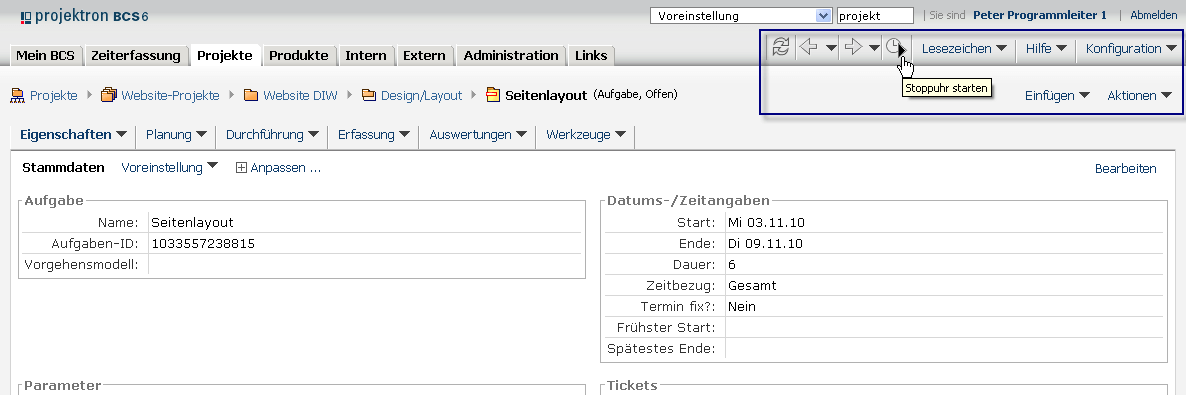The width and height of the screenshot is (1186, 395).
Task: Switch to the Administration tab
Action: point(511,55)
